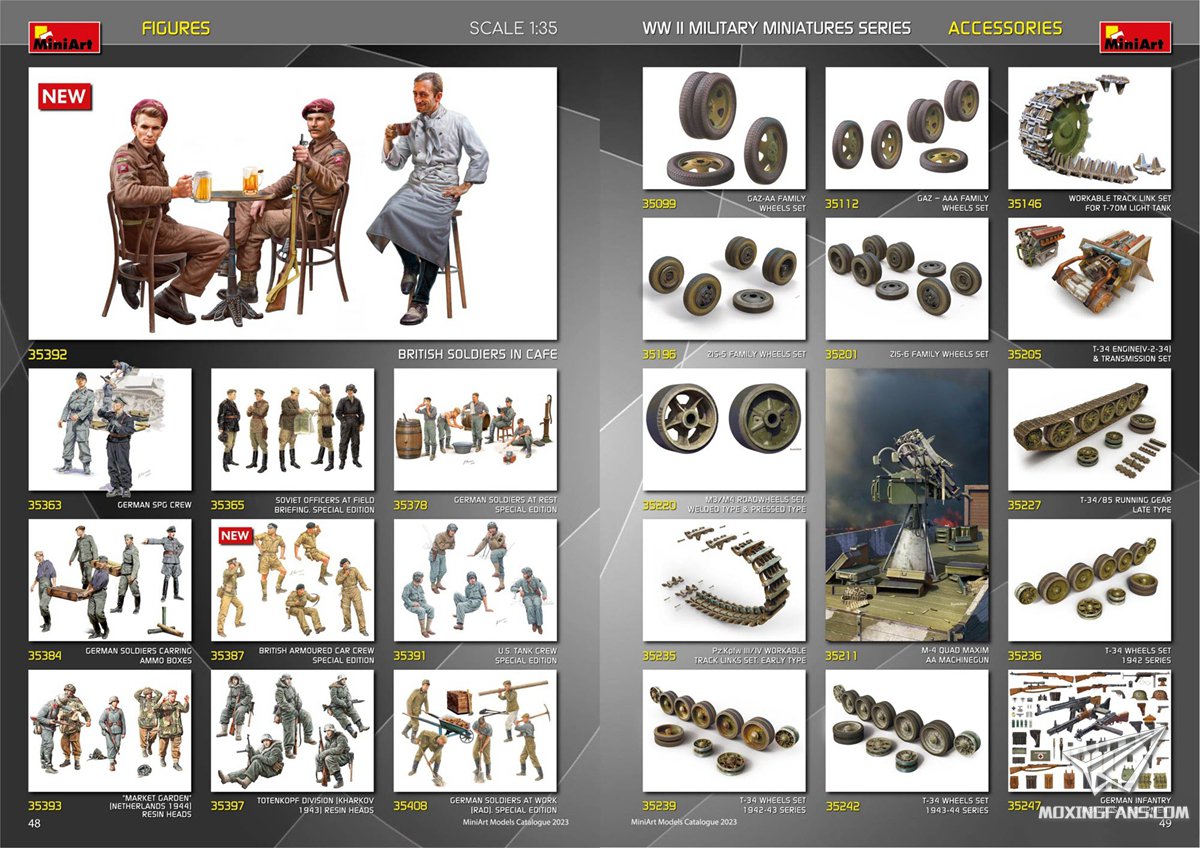Click the TOTENKOPF DIVISION caption text
Viewport: 1200px width, 848px height.
pyautogui.click(x=318, y=806)
